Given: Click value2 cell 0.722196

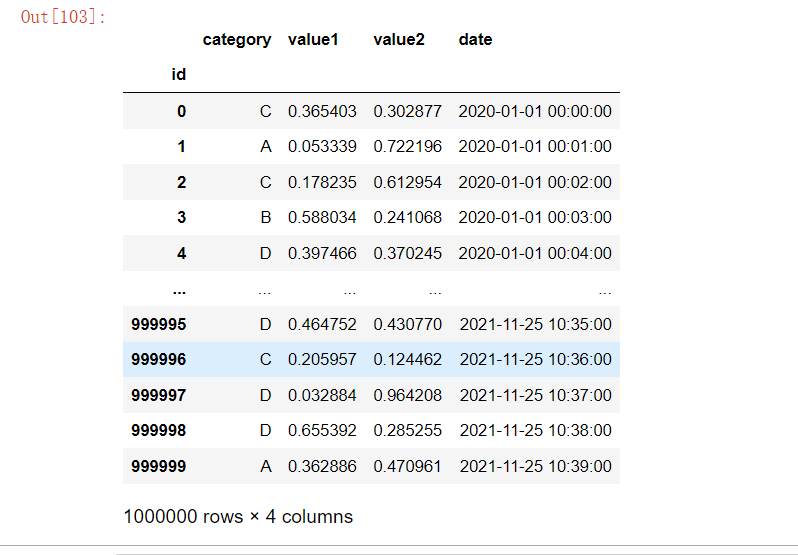Looking at the screenshot, I should click(x=408, y=147).
